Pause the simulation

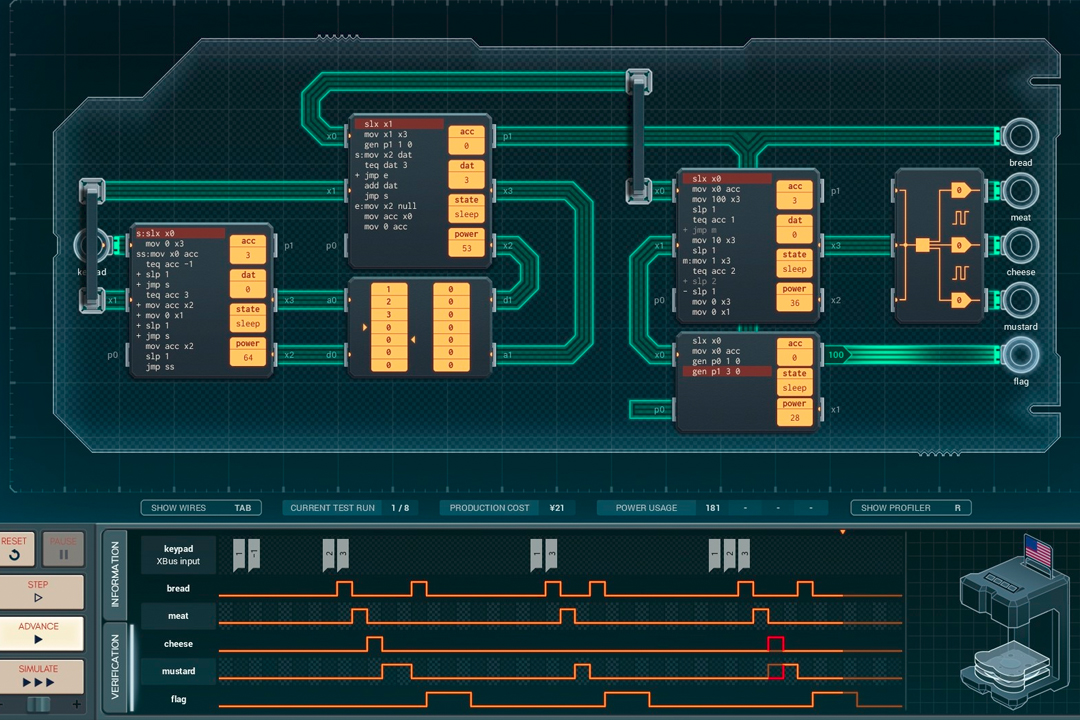pyautogui.click(x=63, y=548)
